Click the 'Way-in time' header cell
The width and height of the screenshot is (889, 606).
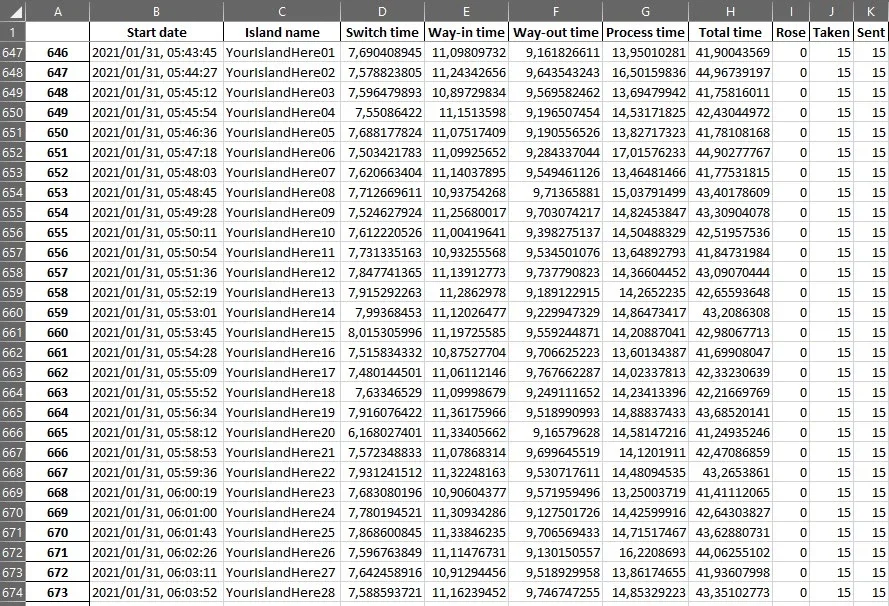pos(466,32)
